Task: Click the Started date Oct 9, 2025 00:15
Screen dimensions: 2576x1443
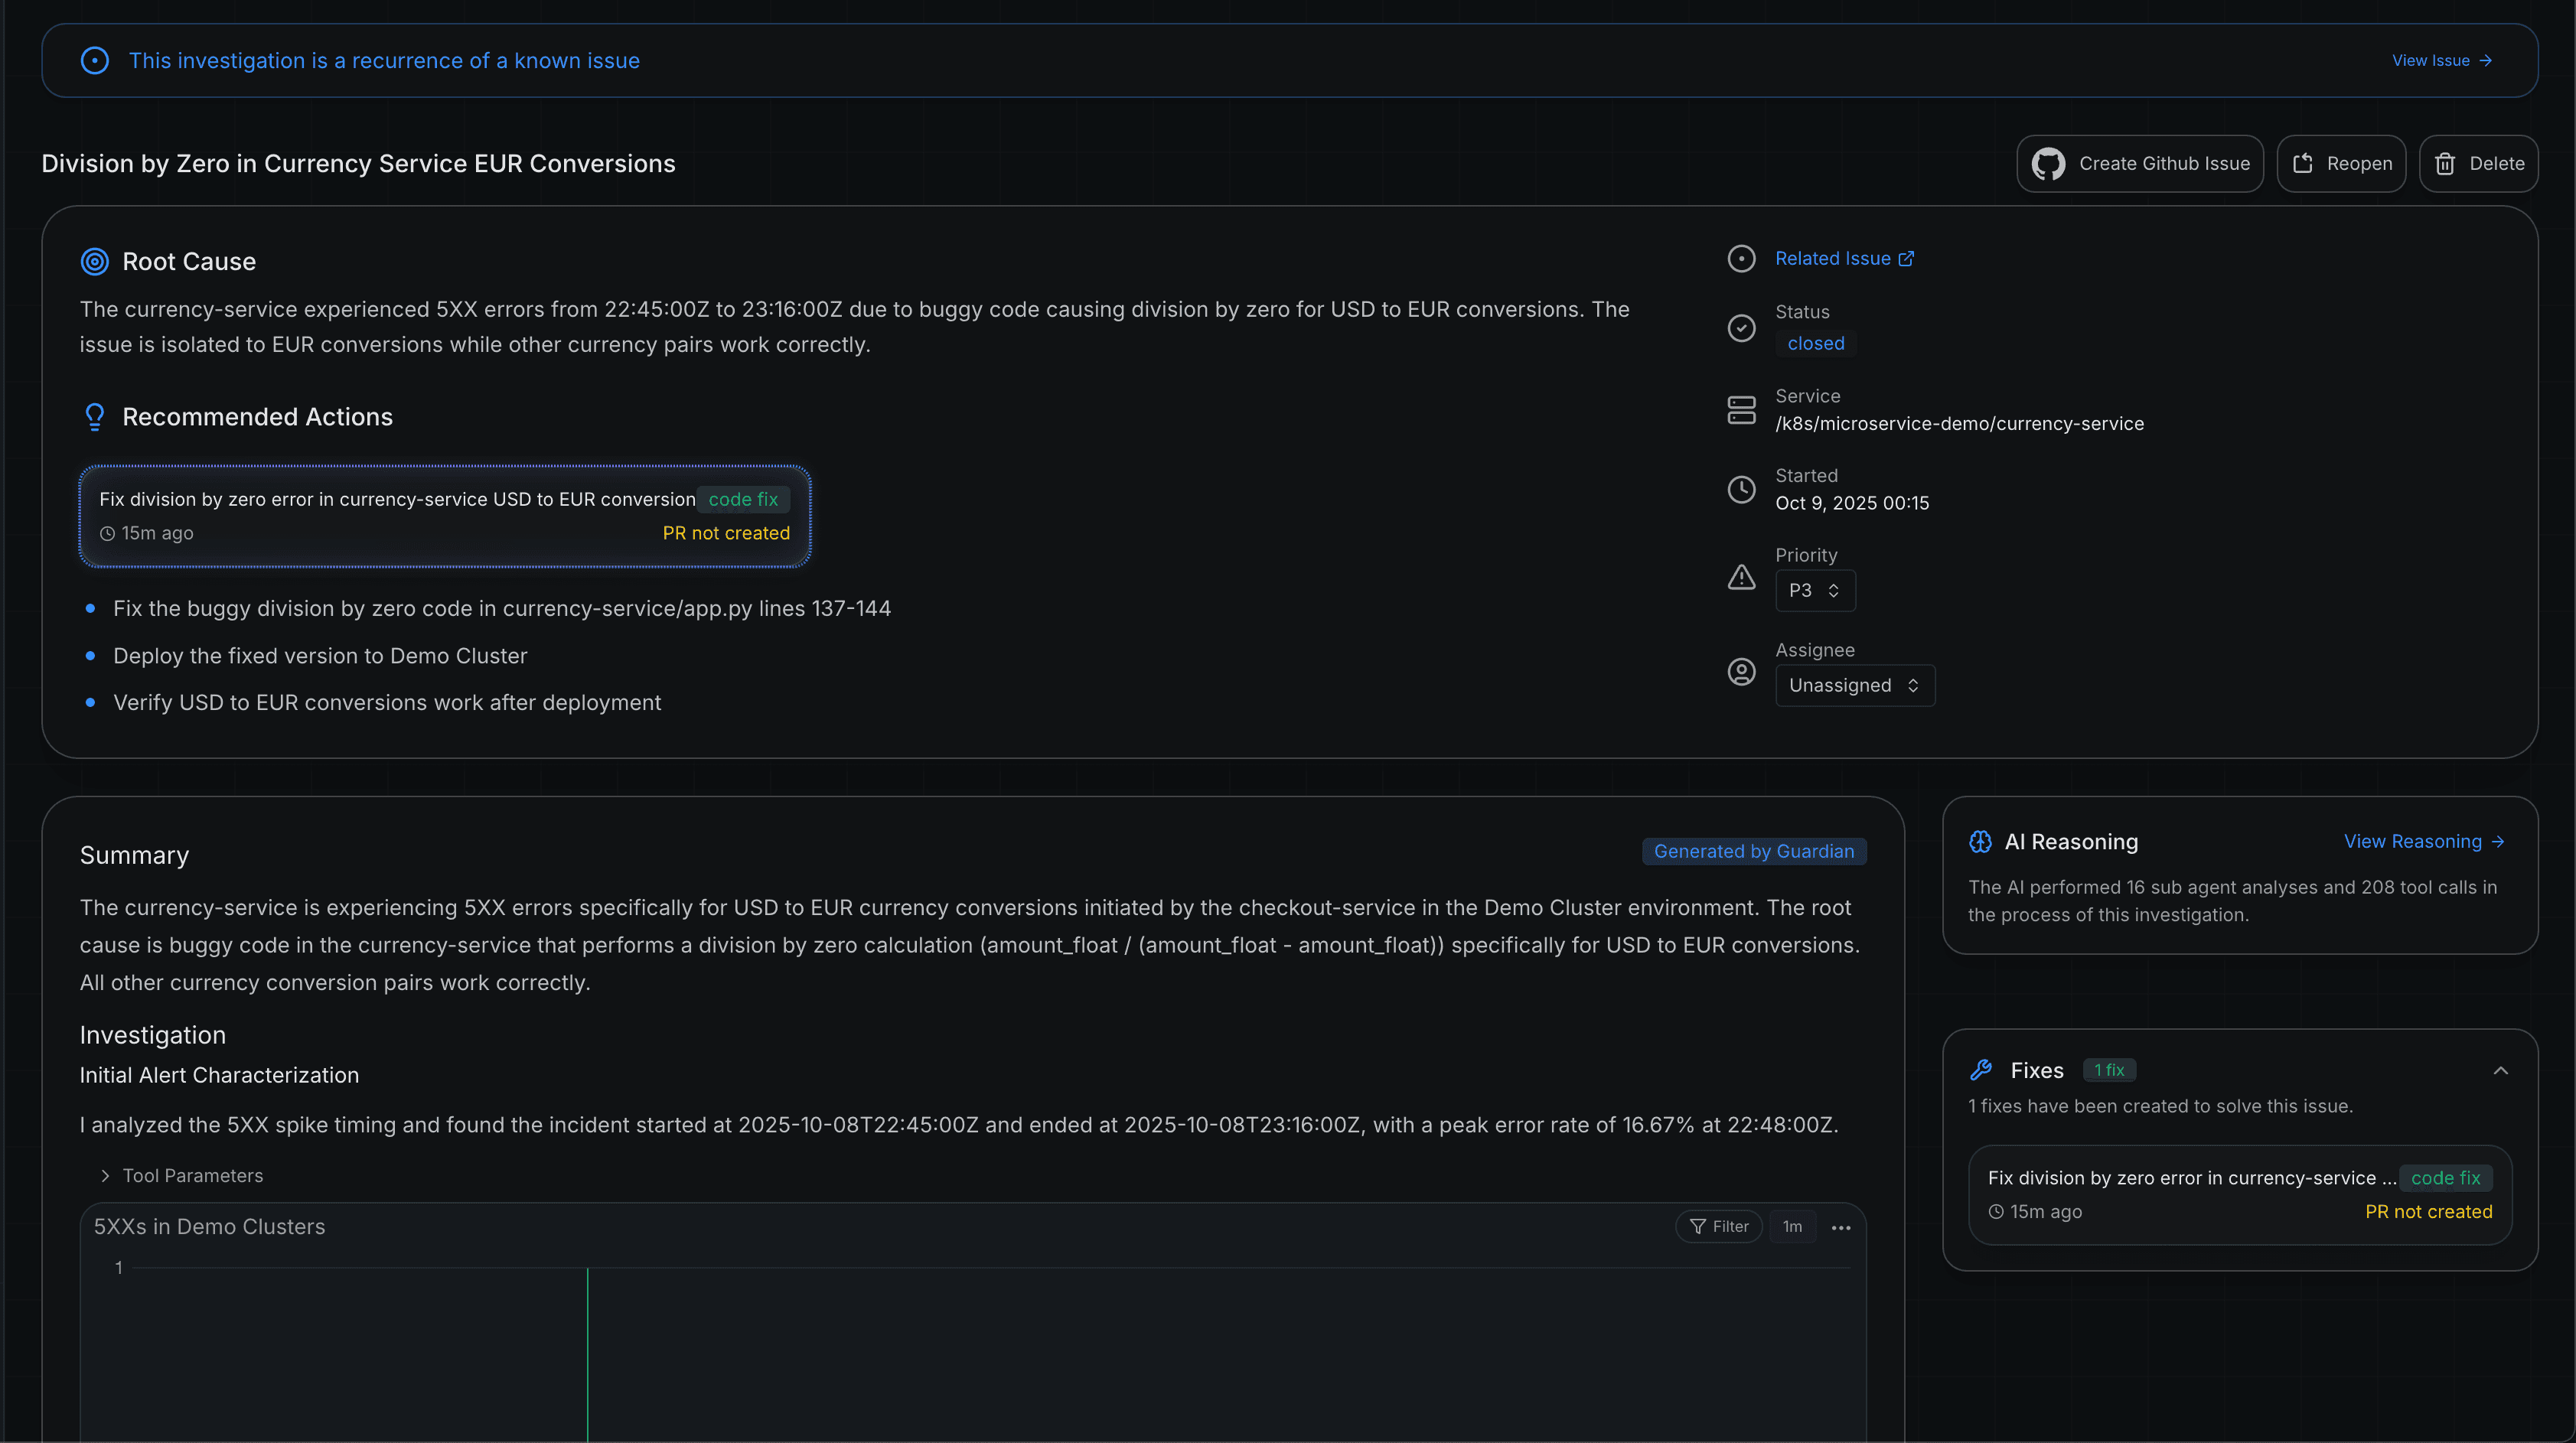Action: coord(1852,504)
